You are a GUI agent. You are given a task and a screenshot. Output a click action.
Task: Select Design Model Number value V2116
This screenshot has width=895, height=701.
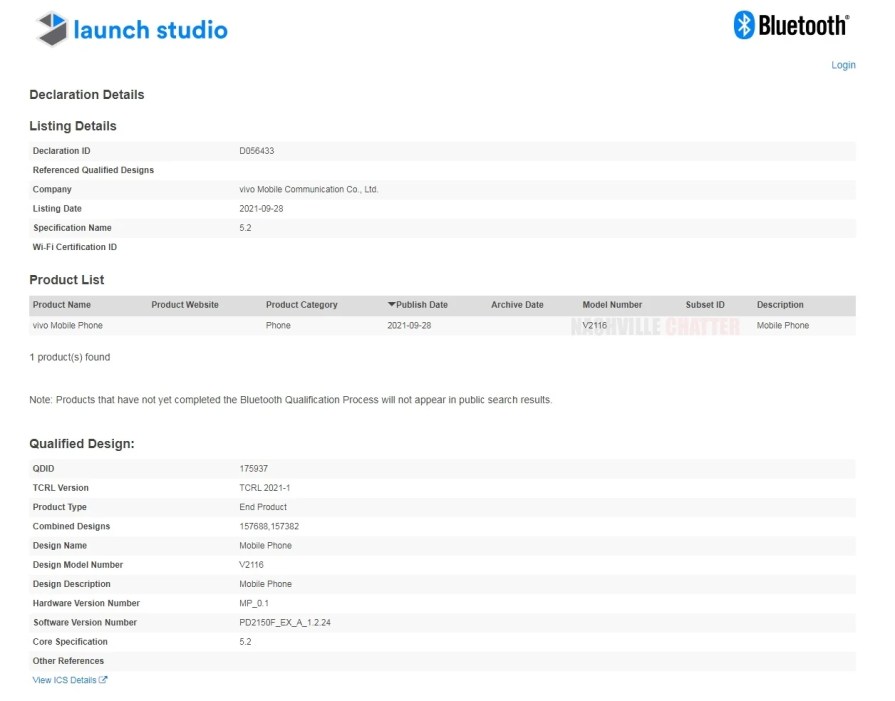tap(251, 565)
